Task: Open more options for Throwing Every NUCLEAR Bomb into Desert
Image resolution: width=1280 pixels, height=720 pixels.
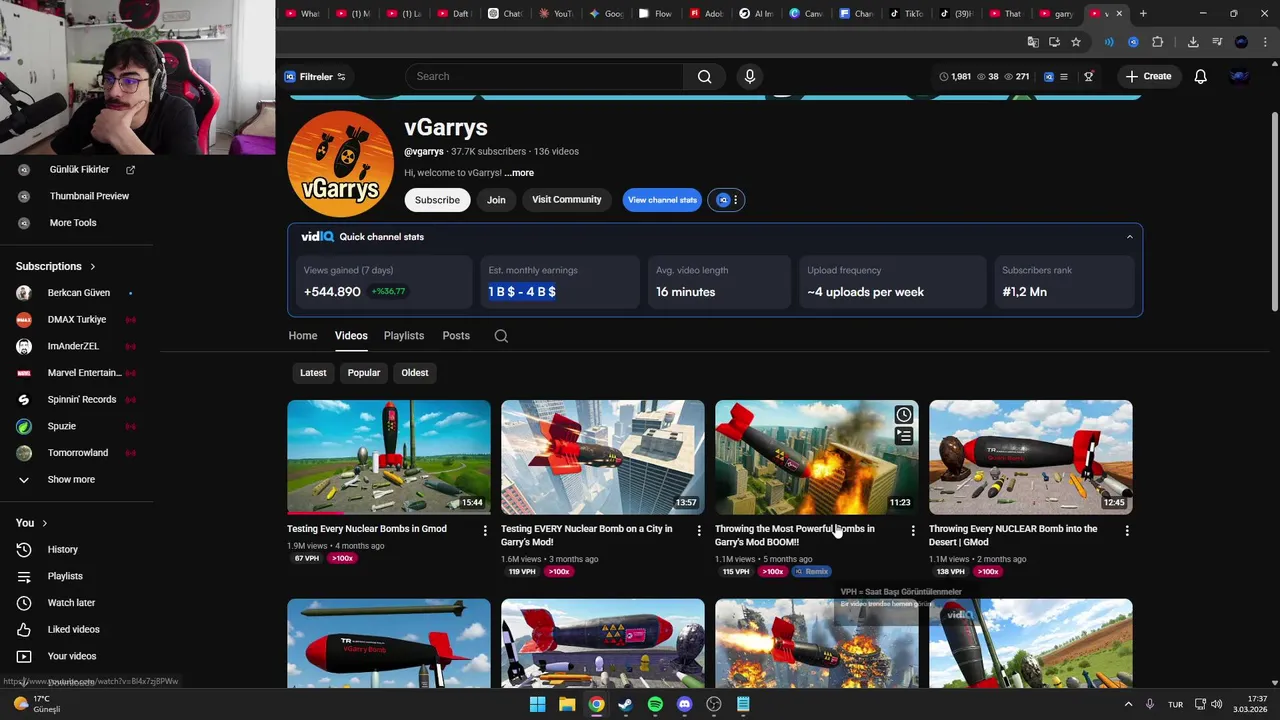Action: (1127, 531)
